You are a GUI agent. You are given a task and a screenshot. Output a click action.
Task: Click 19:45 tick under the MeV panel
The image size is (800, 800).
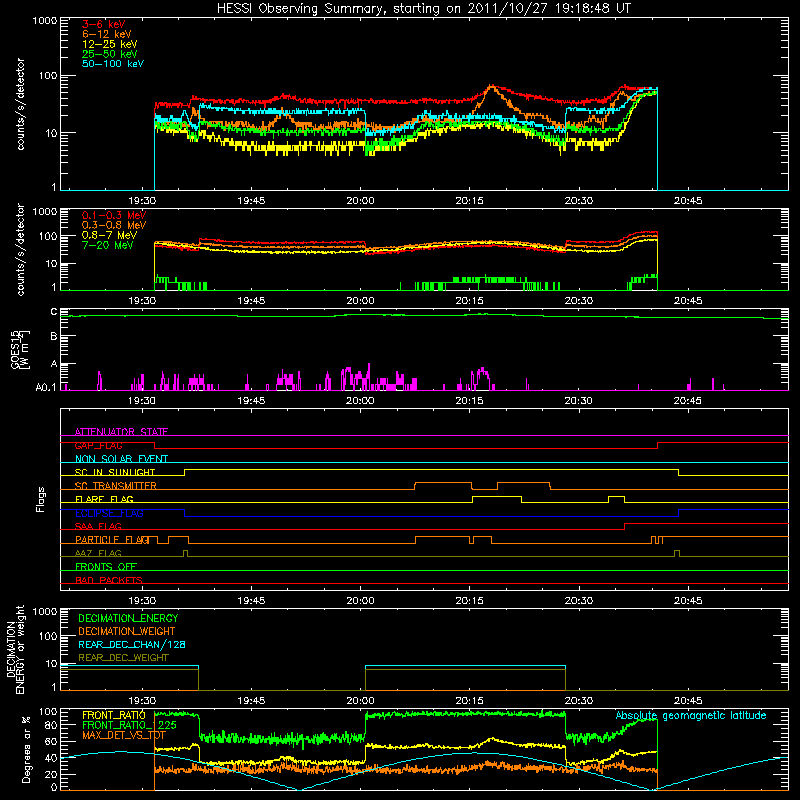pos(251,301)
